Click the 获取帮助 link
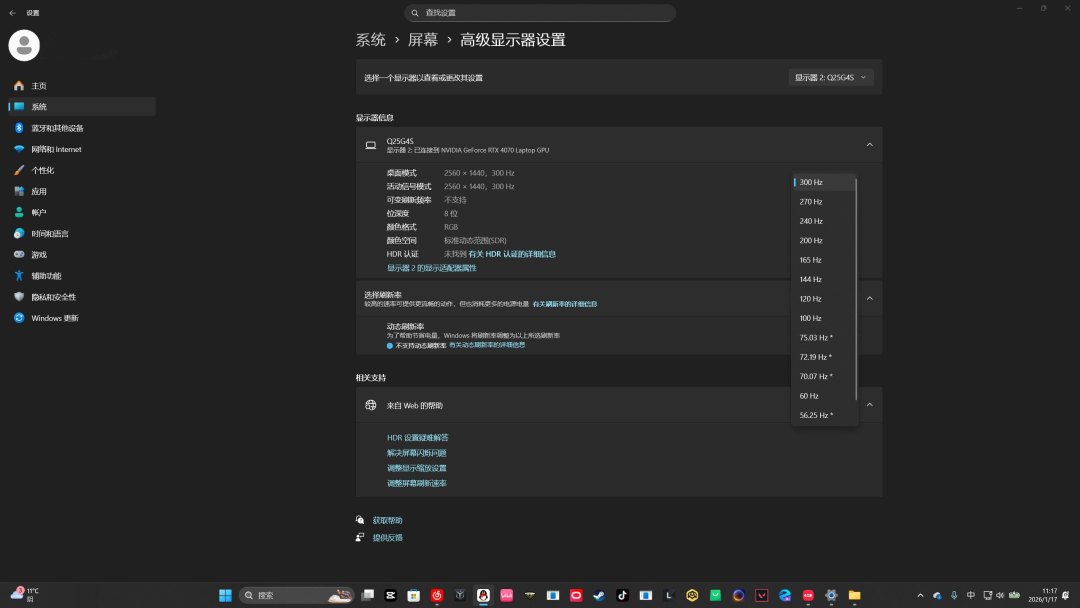 pyautogui.click(x=387, y=520)
